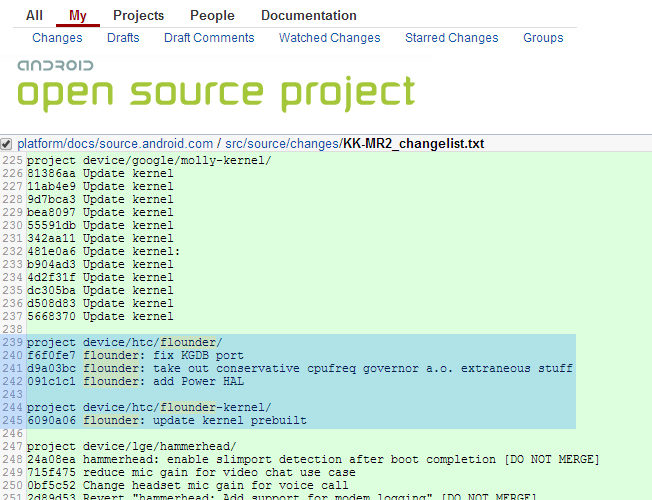Open the People tab
This screenshot has width=652, height=500.
tap(212, 15)
